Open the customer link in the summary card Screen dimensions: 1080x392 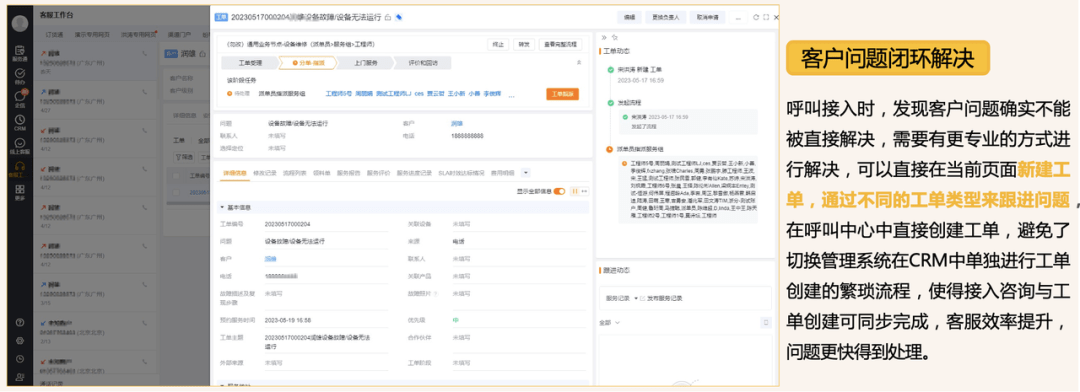tap(457, 123)
